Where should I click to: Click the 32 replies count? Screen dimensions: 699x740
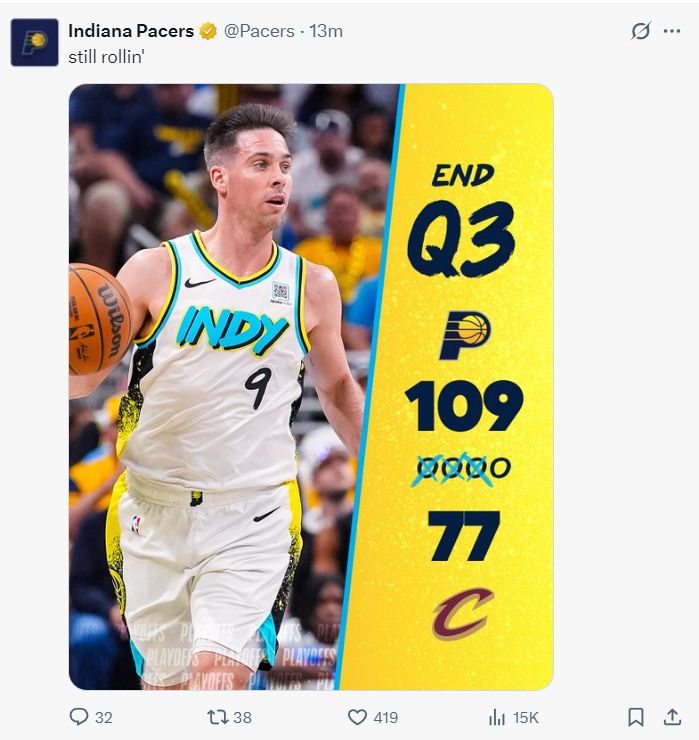coord(104,717)
